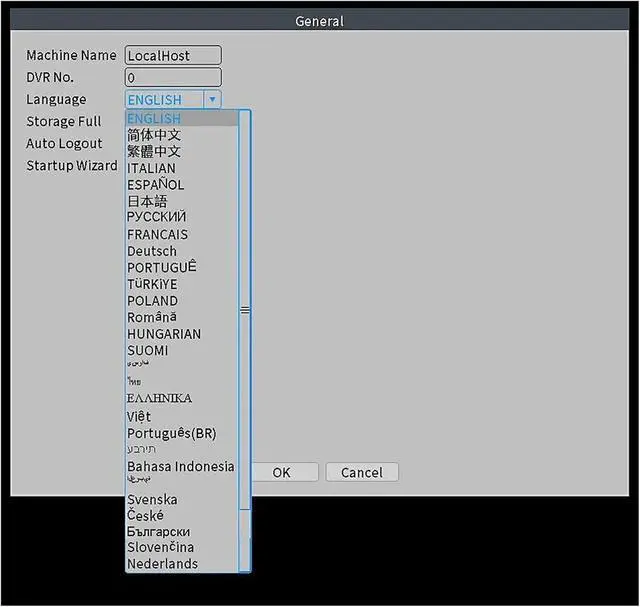Click the OK button
Screen dimensions: 640x607
pyautogui.click(x=282, y=472)
